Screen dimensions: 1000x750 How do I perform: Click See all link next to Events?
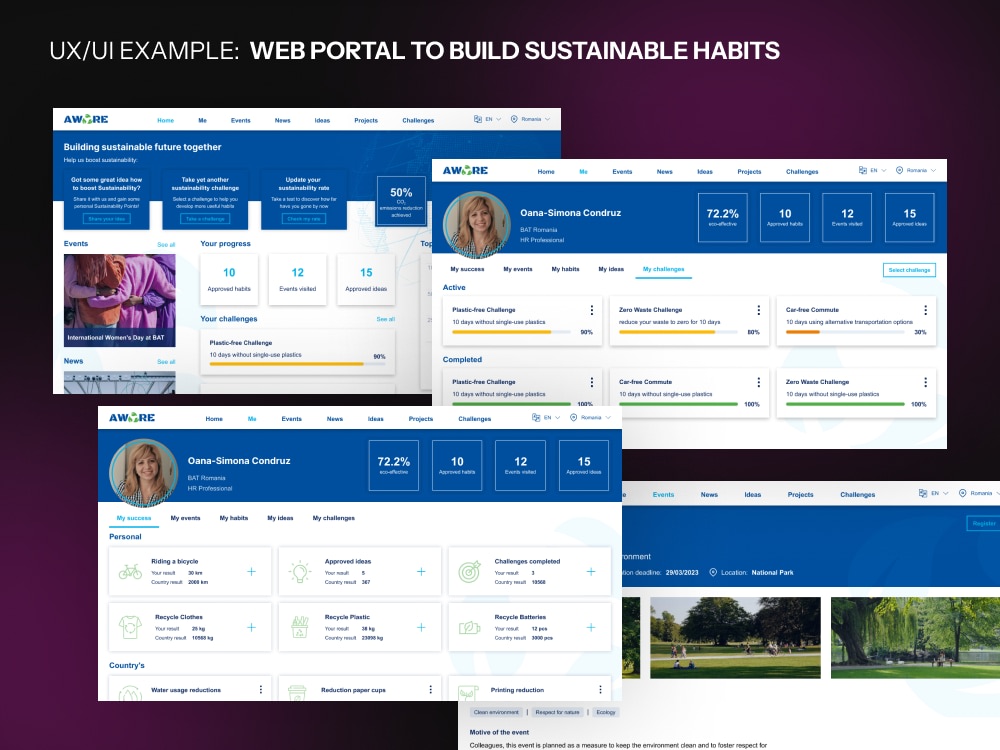pyautogui.click(x=166, y=245)
